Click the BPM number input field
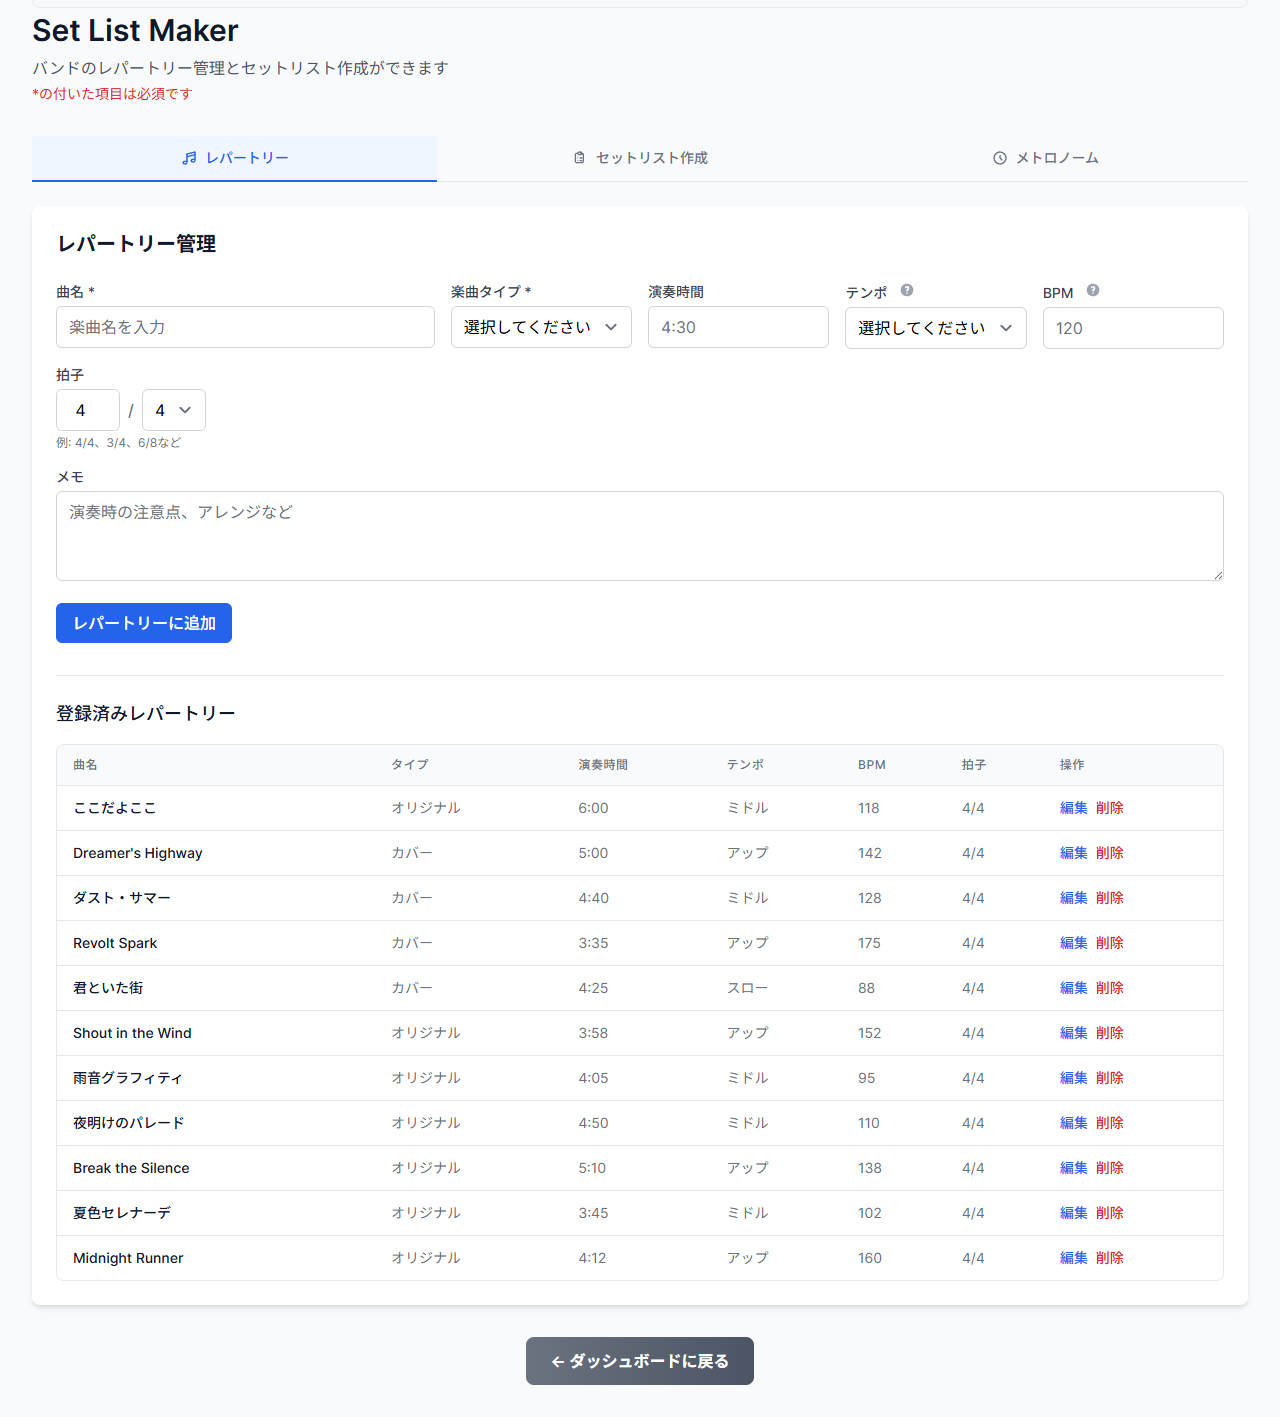The width and height of the screenshot is (1280, 1417). (x=1133, y=328)
